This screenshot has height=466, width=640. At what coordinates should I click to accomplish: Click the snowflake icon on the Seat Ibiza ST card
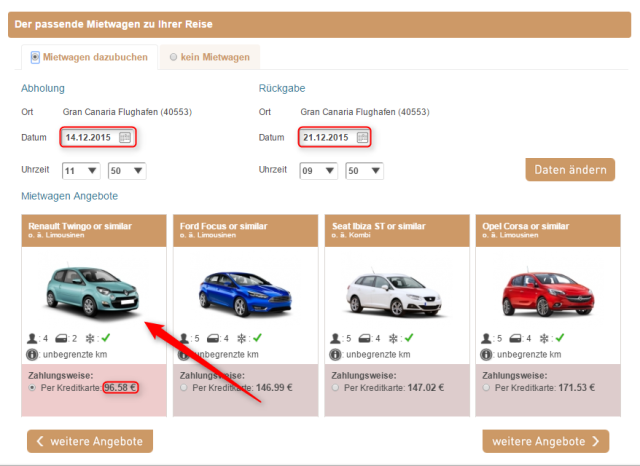click(x=393, y=338)
